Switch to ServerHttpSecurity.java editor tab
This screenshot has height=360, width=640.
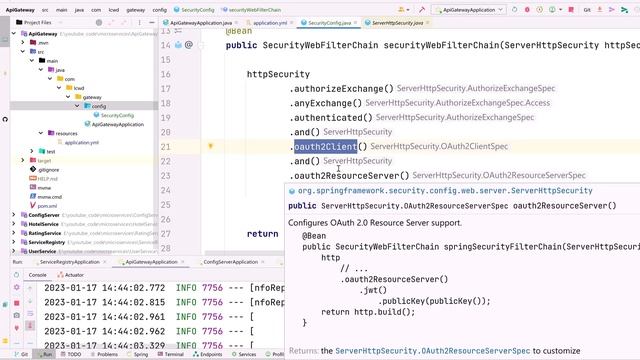(x=397, y=23)
